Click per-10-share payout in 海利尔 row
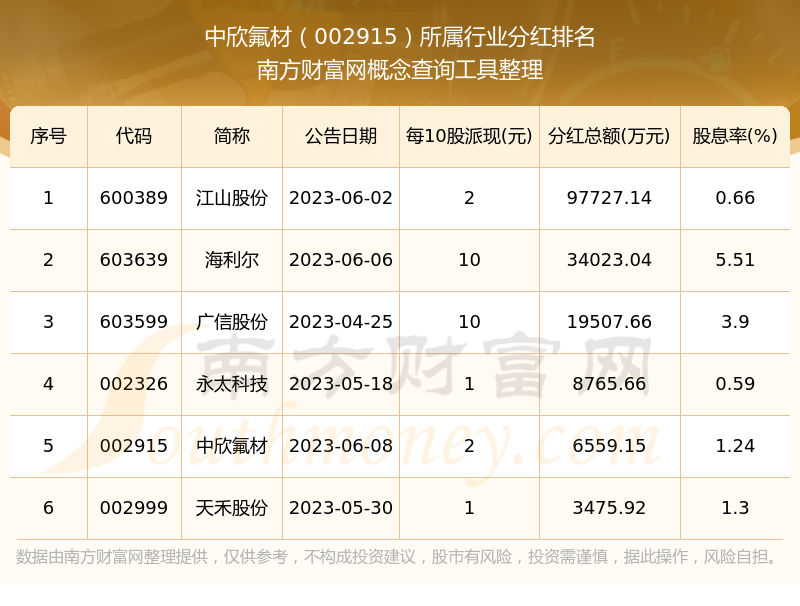This screenshot has width=800, height=606. coord(469,260)
